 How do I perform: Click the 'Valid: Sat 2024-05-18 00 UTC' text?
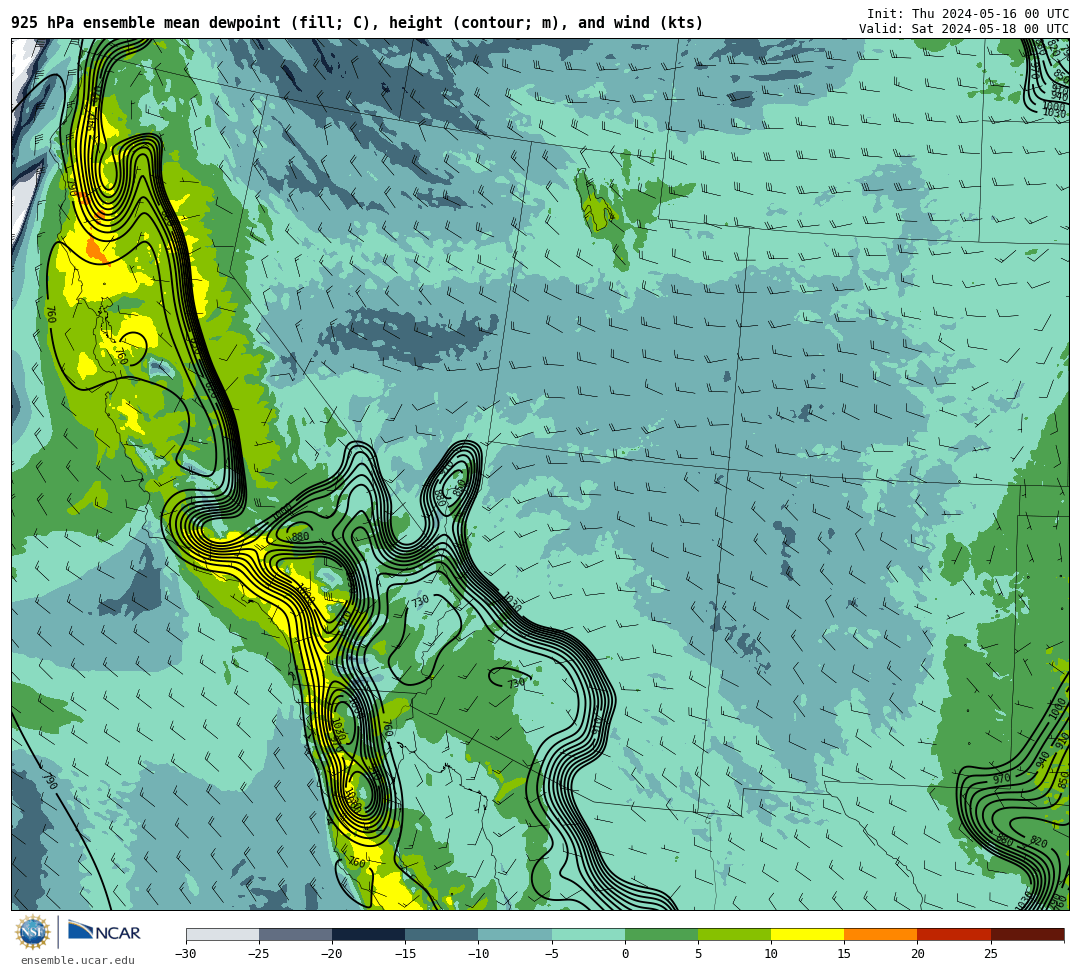964,29
